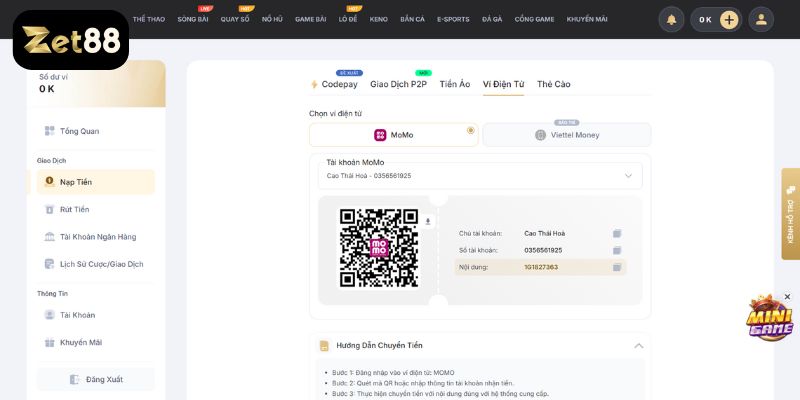Open the Khuyến Mãi top menu

click(x=587, y=19)
